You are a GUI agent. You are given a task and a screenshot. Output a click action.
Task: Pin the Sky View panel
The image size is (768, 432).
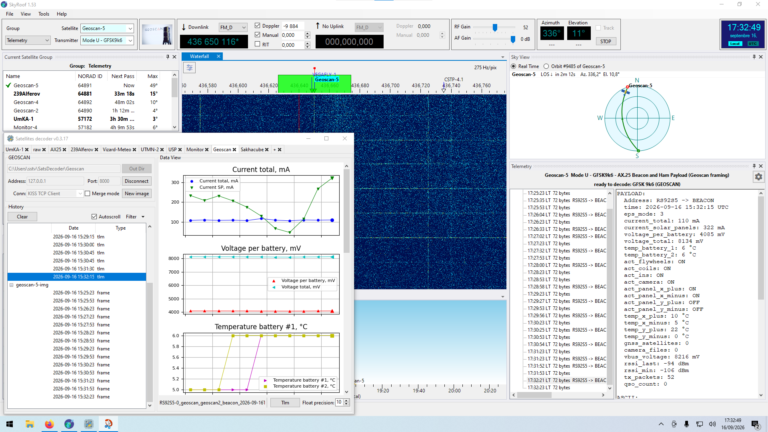754,57
